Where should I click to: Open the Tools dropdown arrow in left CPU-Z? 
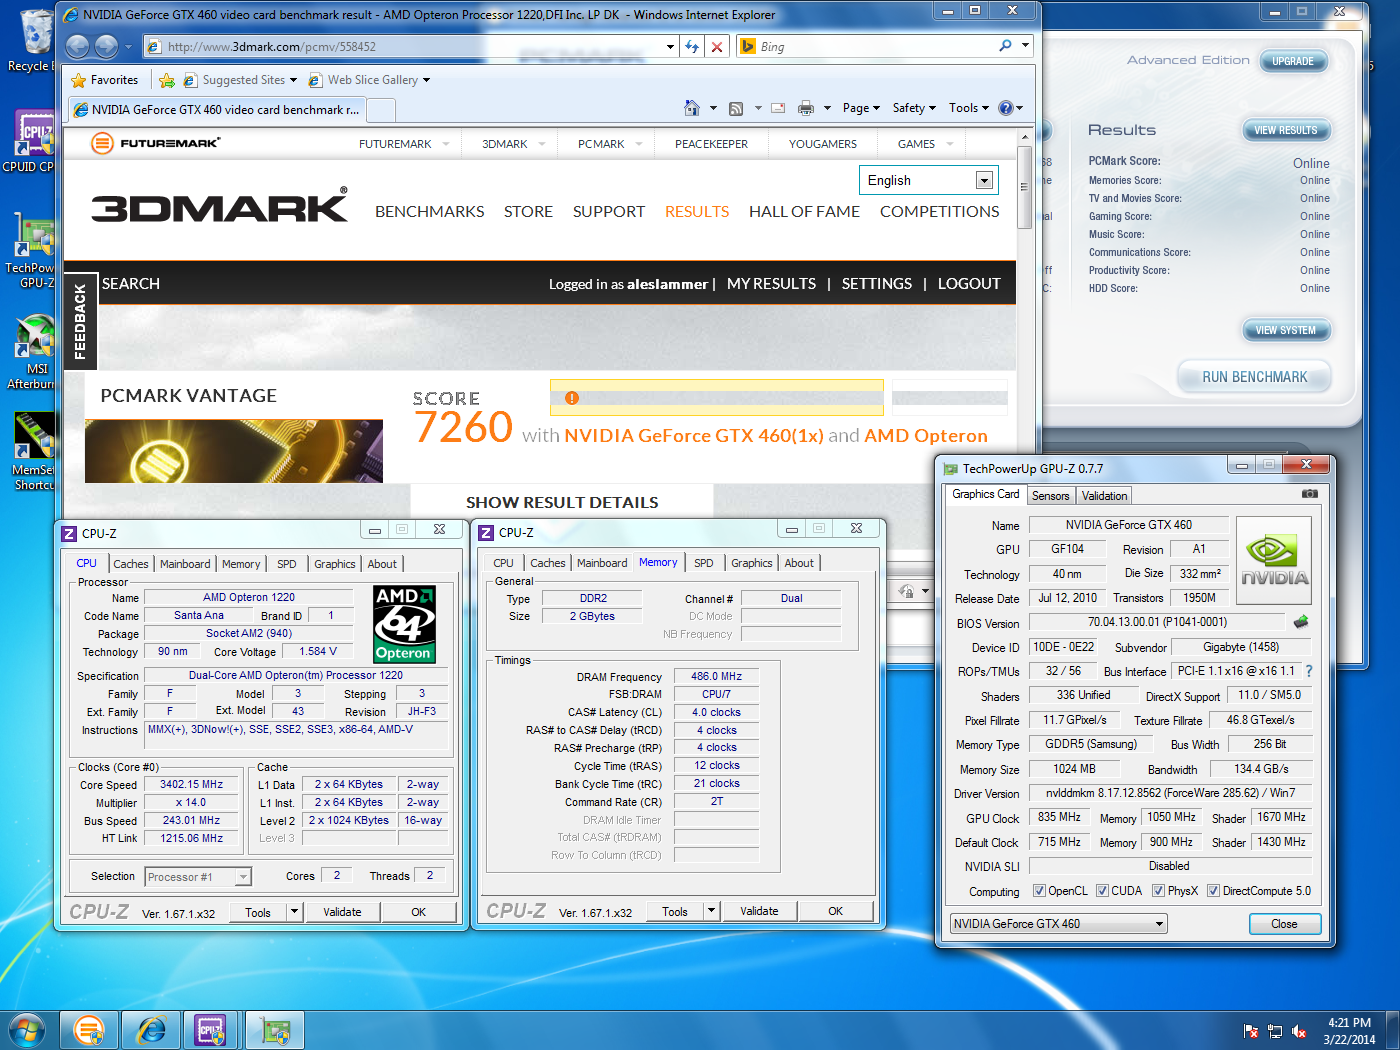294,911
